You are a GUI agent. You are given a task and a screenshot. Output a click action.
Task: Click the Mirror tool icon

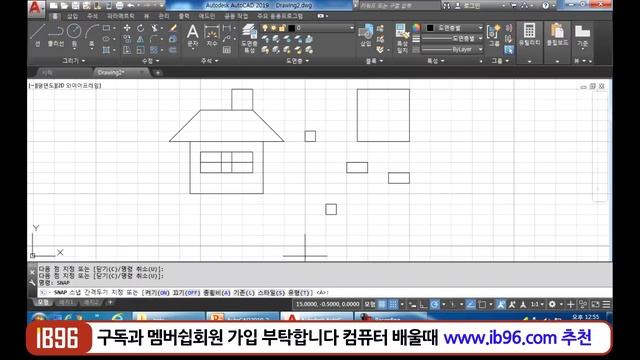coord(140,39)
